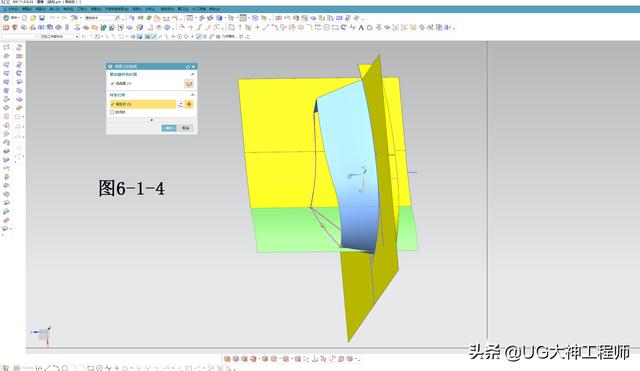Click the green-checked selection step row
This screenshot has width=640, height=371.
[x=146, y=84]
